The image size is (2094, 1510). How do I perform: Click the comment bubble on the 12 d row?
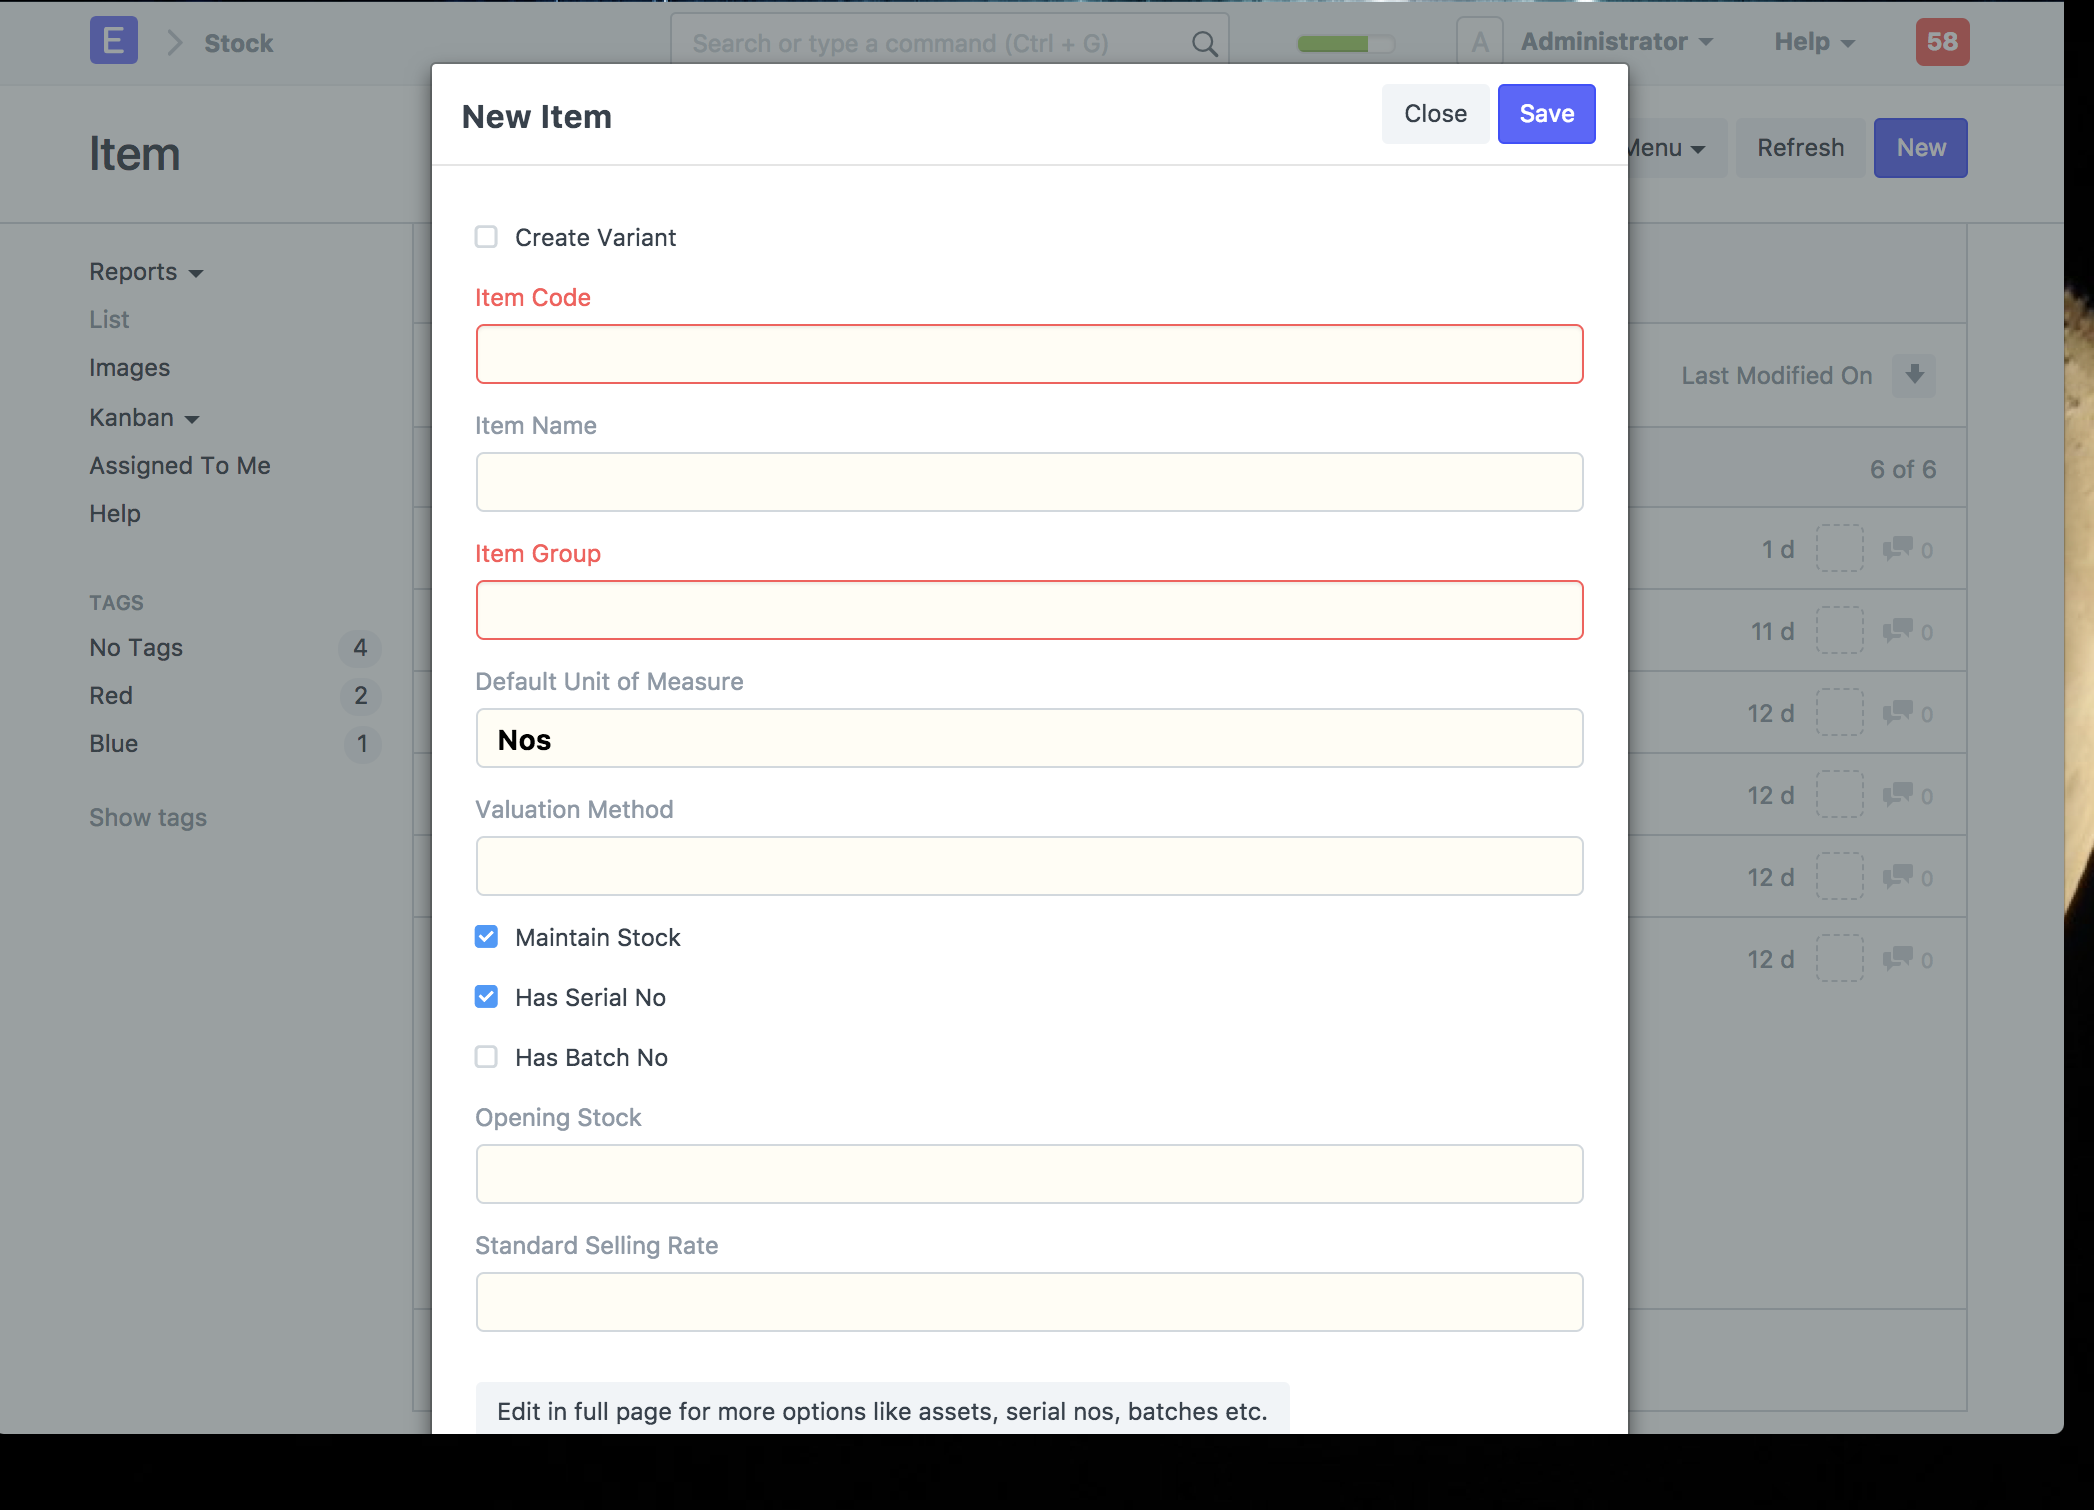[1898, 713]
